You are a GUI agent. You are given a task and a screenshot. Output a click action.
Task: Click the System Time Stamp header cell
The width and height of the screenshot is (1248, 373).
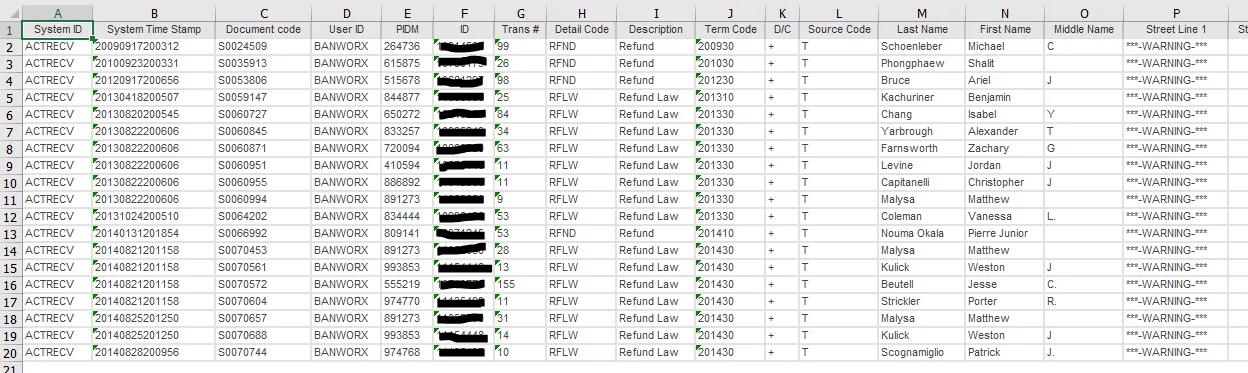coord(154,30)
